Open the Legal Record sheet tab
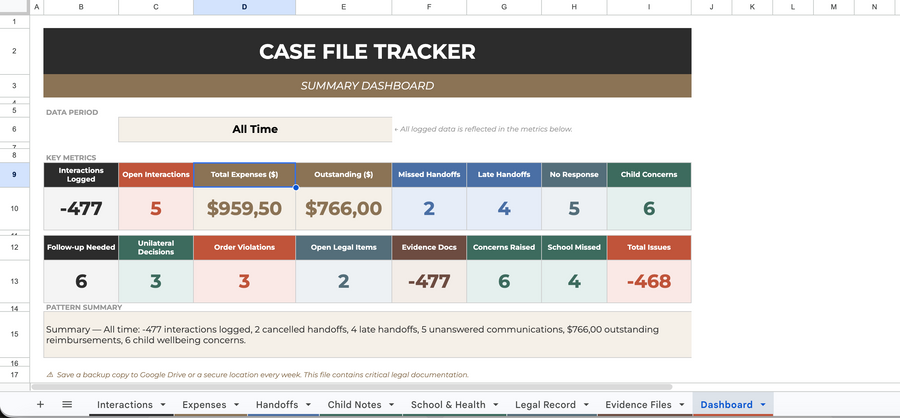This screenshot has width=900, height=418. [545, 404]
